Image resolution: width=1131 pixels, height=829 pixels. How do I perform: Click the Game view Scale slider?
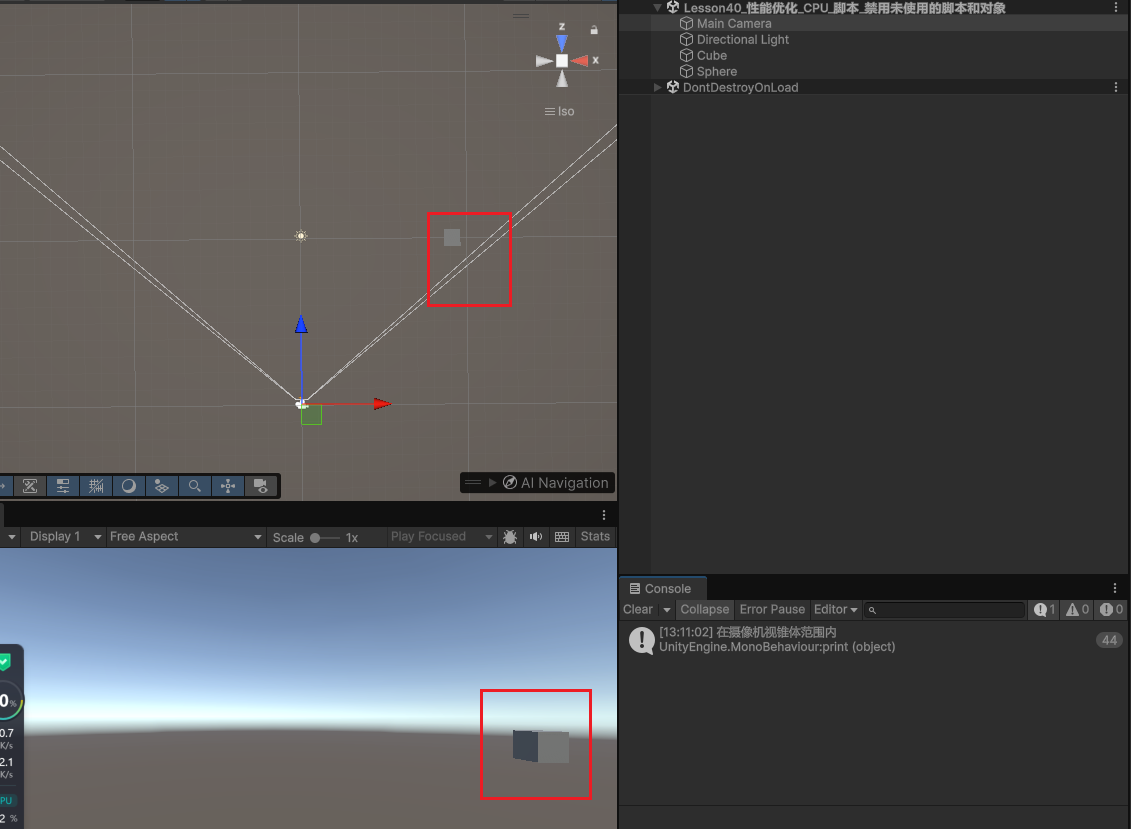click(x=325, y=538)
